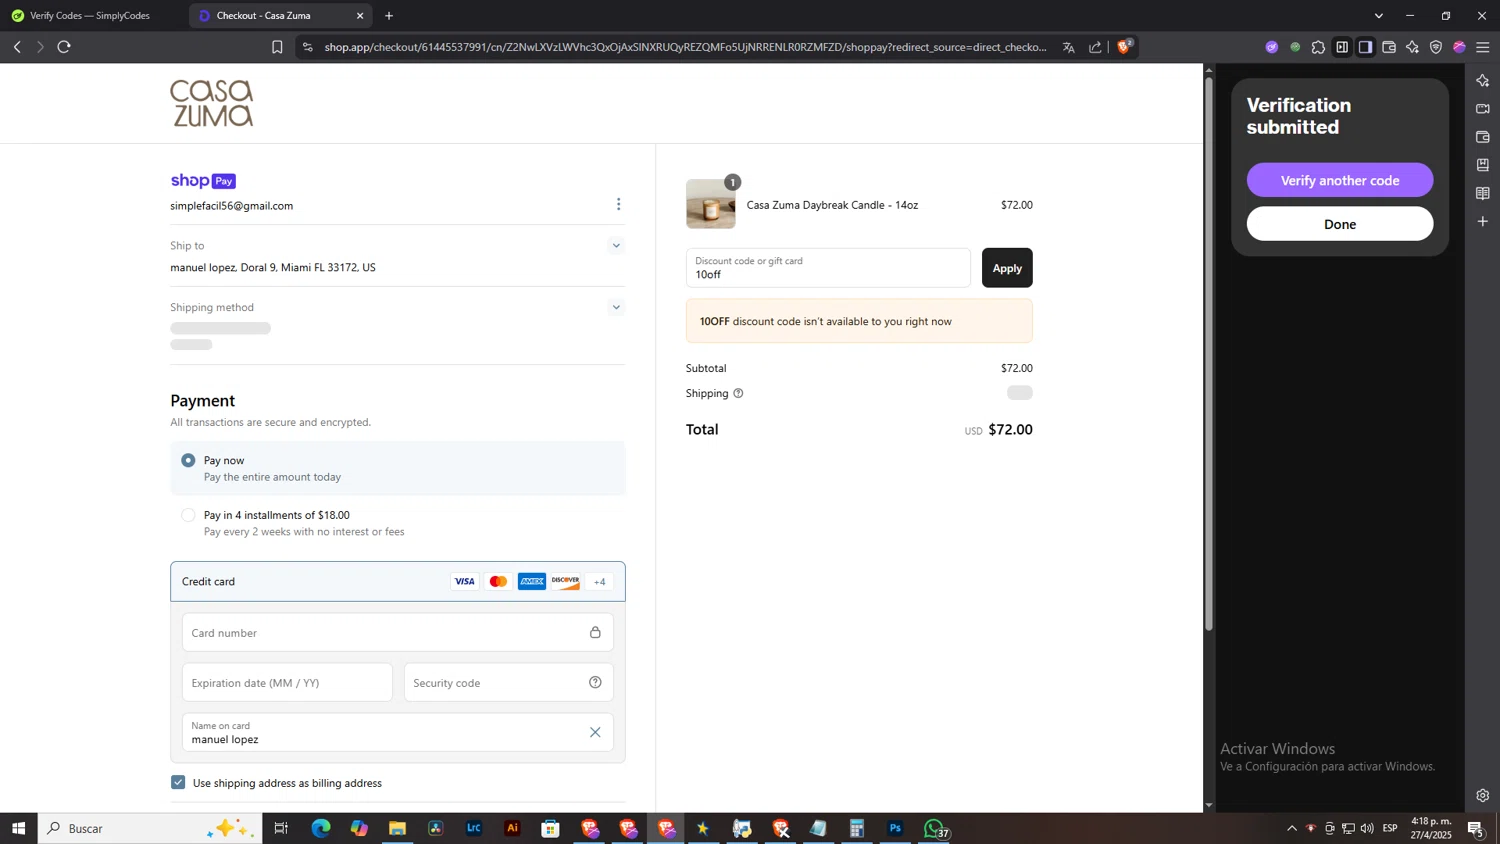Click the Security code field

click(508, 682)
